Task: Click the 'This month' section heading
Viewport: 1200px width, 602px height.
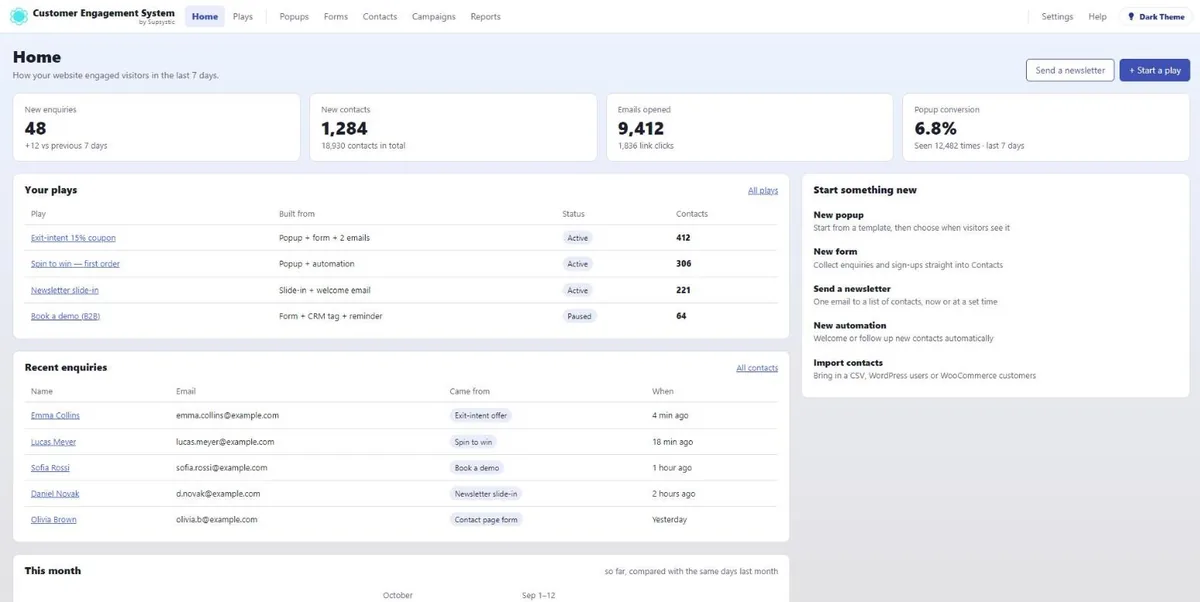Action: [53, 570]
